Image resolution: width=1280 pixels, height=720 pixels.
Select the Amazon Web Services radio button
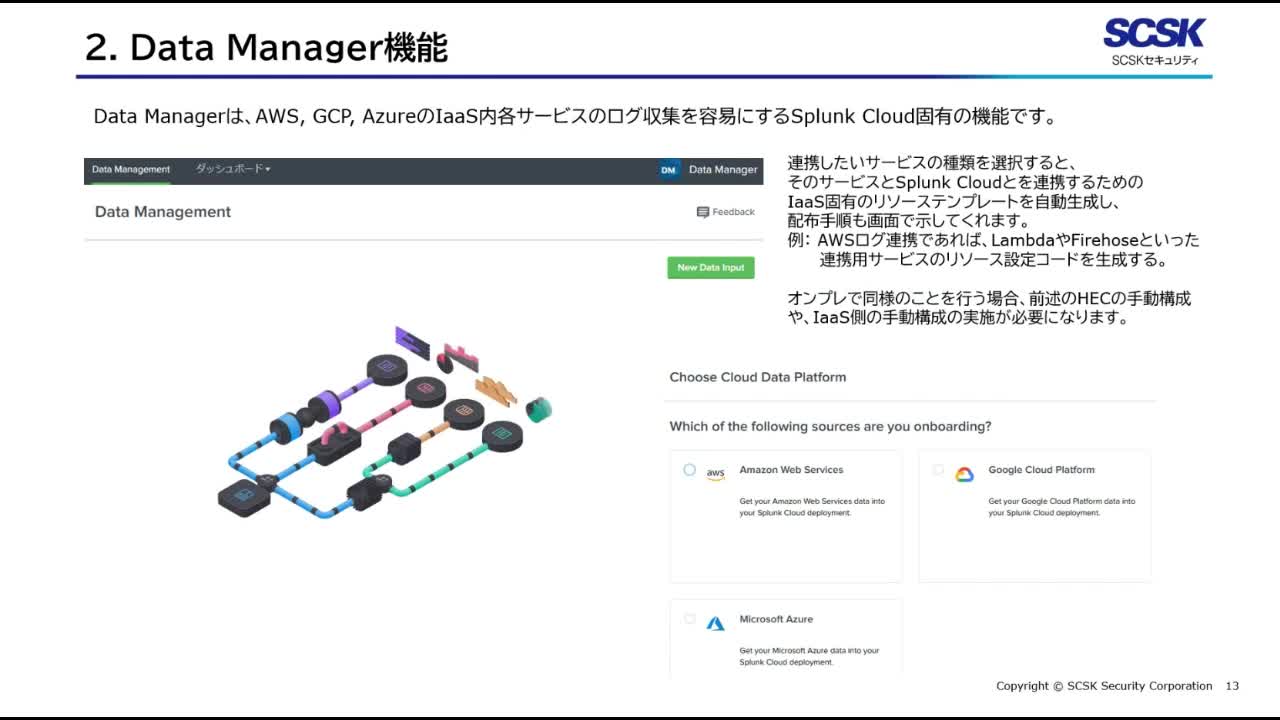pos(689,470)
